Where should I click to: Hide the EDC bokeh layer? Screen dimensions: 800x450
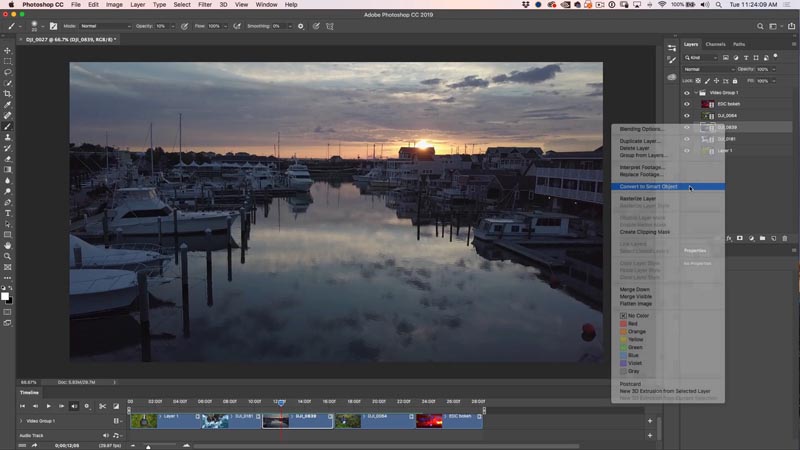(x=687, y=104)
